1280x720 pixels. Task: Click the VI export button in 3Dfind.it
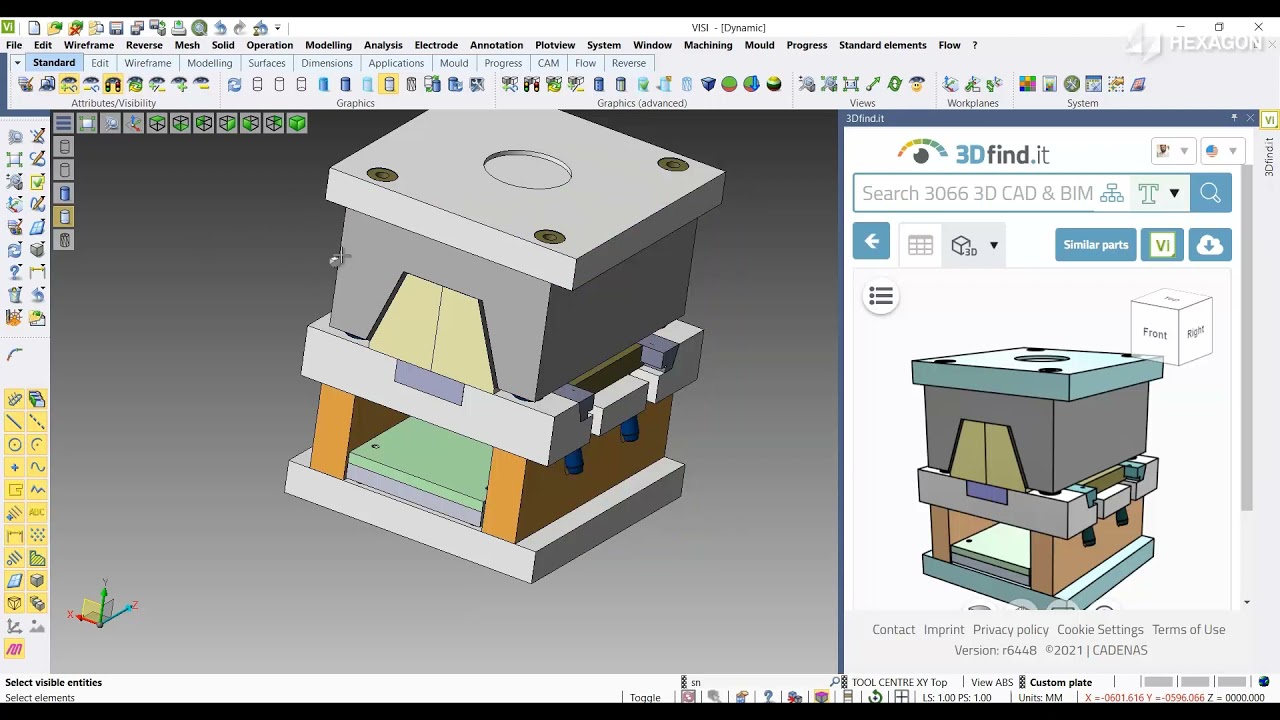[x=1162, y=245]
